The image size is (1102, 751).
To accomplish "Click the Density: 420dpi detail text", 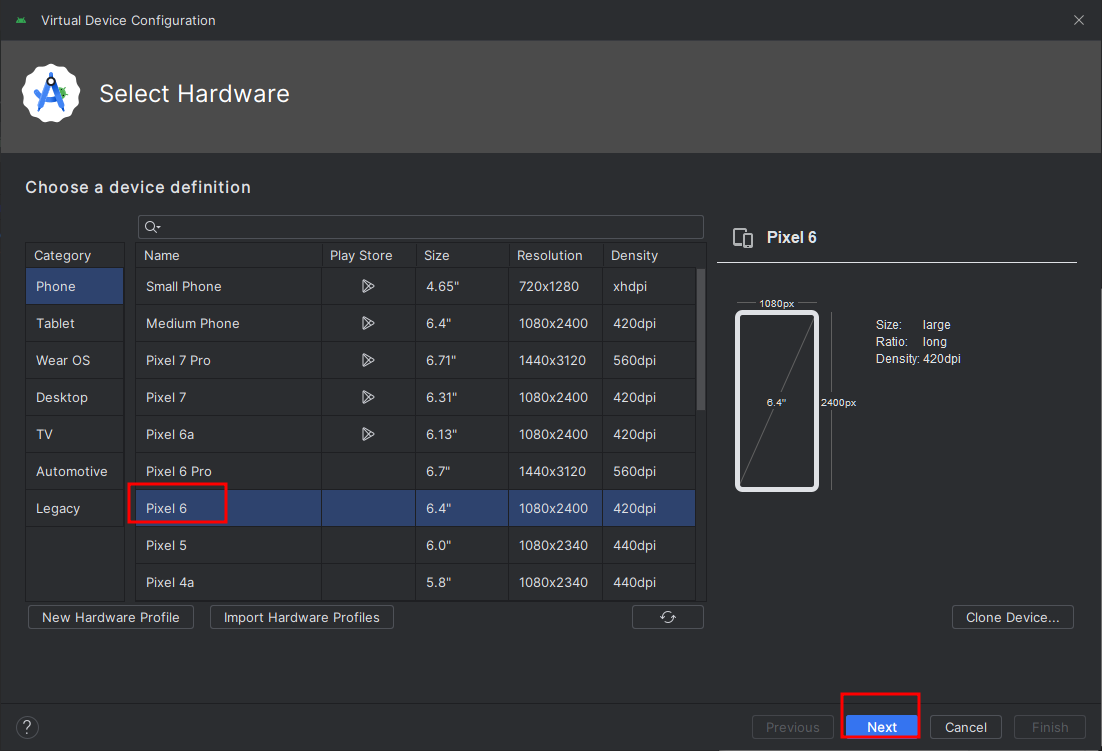I will click(918, 359).
